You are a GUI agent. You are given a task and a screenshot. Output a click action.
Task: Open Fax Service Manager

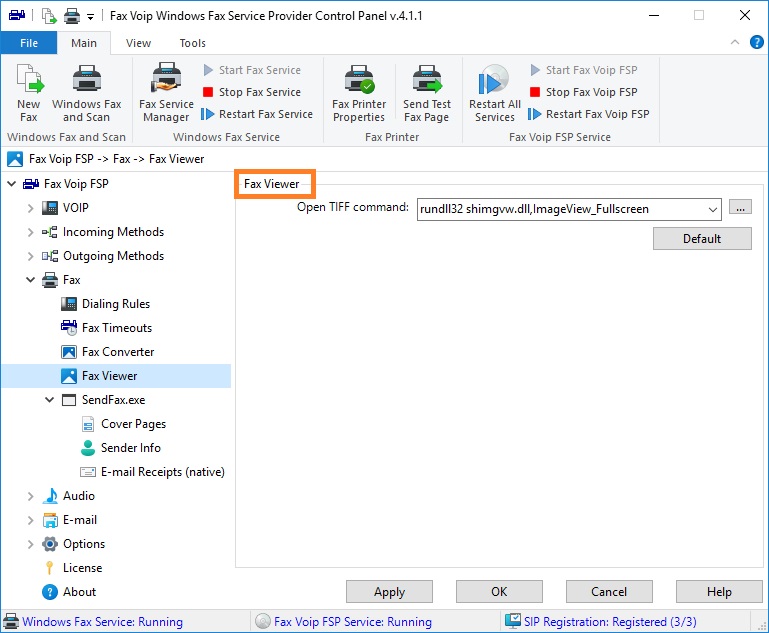[166, 93]
